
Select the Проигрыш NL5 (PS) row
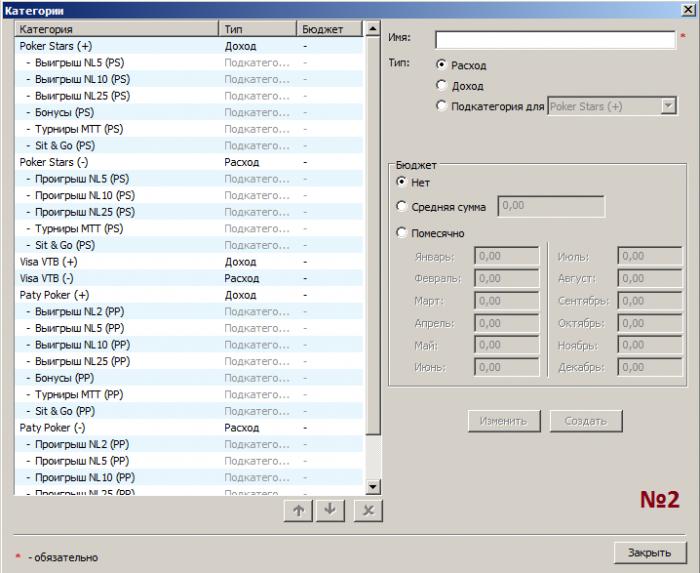pos(189,179)
